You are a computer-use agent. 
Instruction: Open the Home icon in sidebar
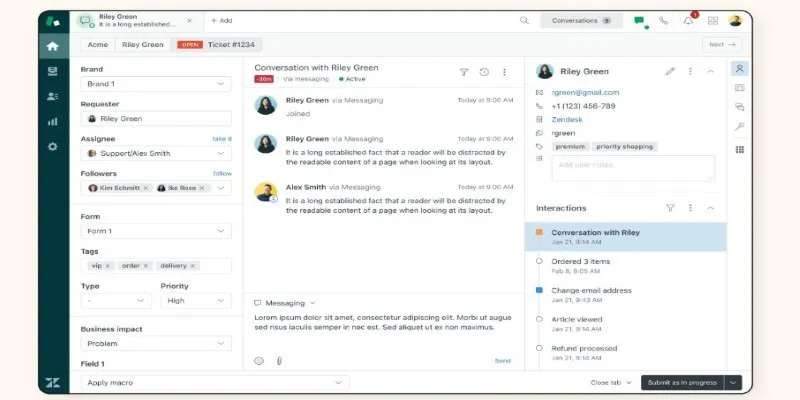click(53, 46)
